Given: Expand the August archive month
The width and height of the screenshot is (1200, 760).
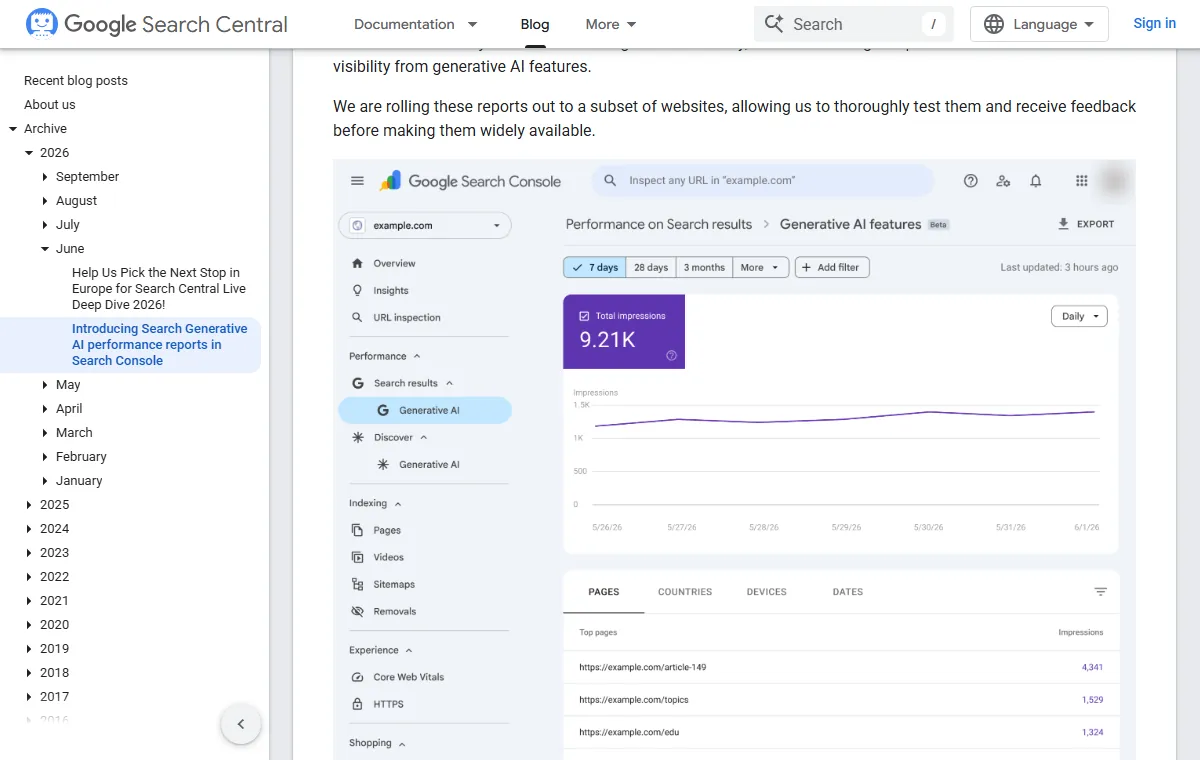Looking at the screenshot, I should 45,200.
